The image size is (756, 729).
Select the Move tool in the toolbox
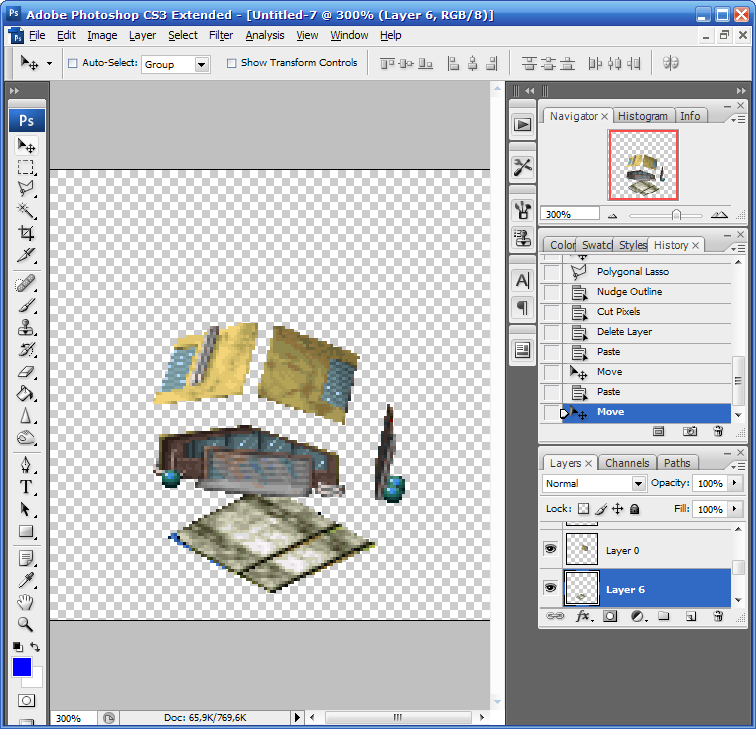(26, 146)
